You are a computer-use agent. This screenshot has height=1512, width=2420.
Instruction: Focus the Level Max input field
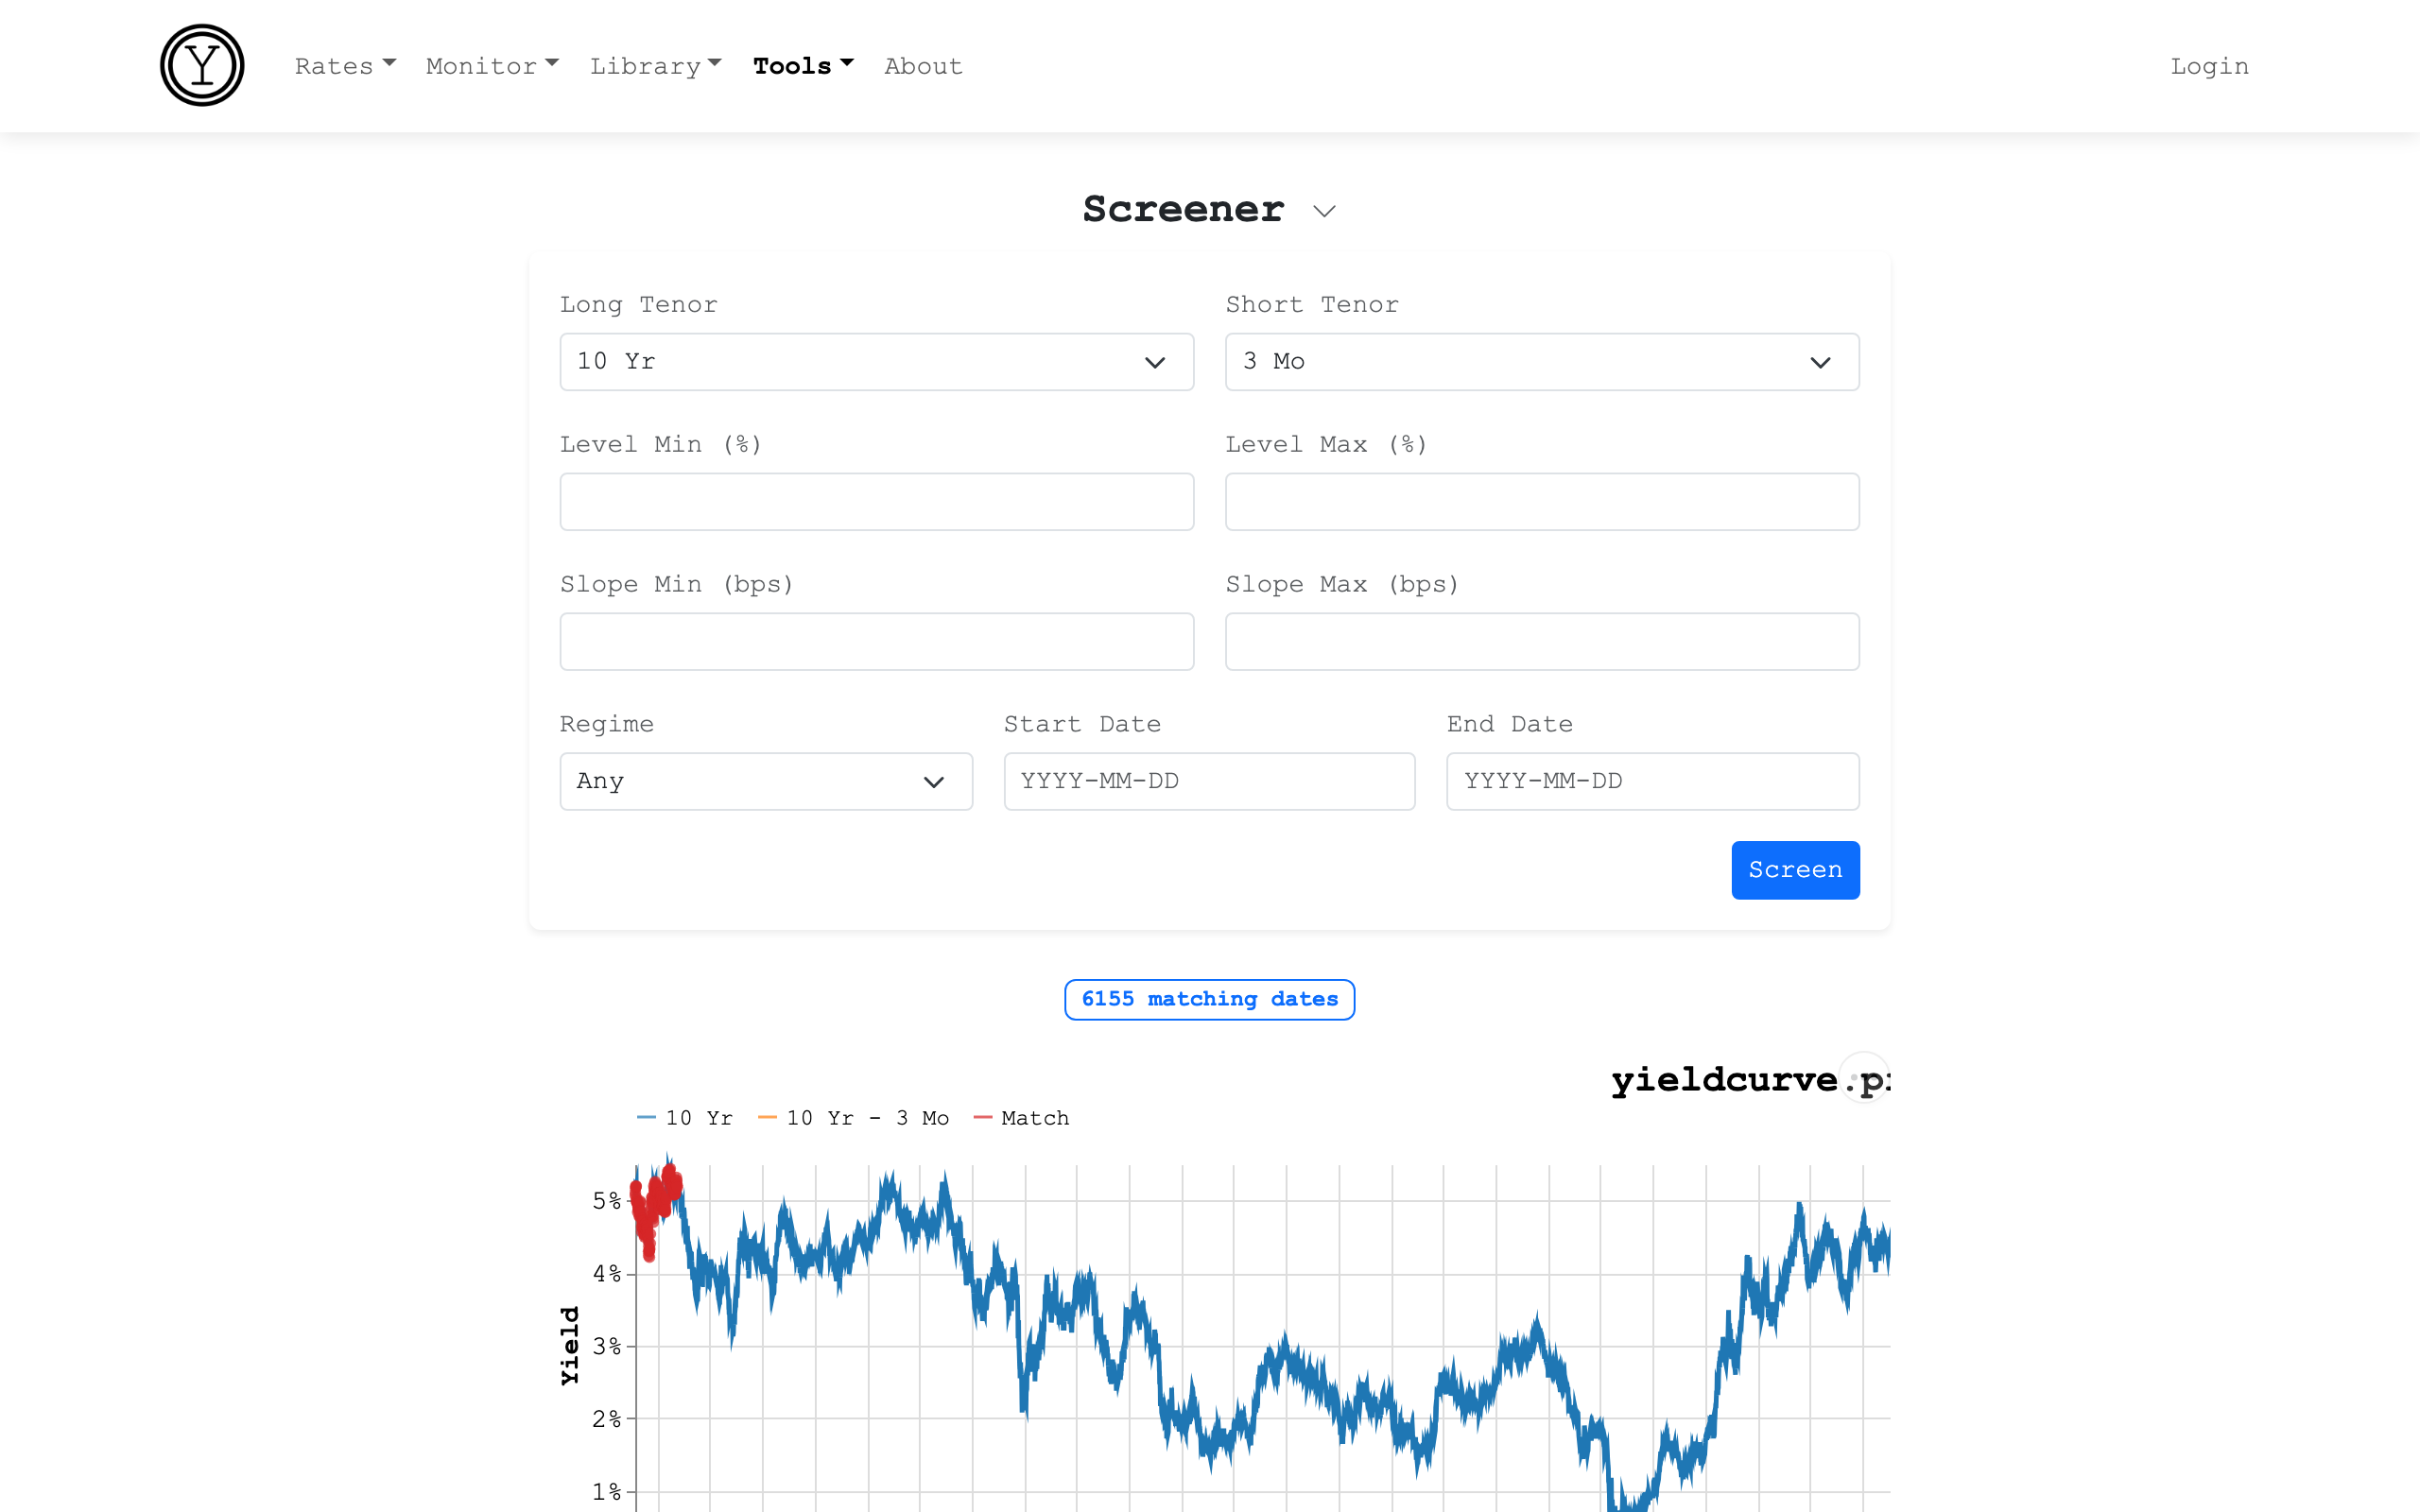[x=1541, y=502]
